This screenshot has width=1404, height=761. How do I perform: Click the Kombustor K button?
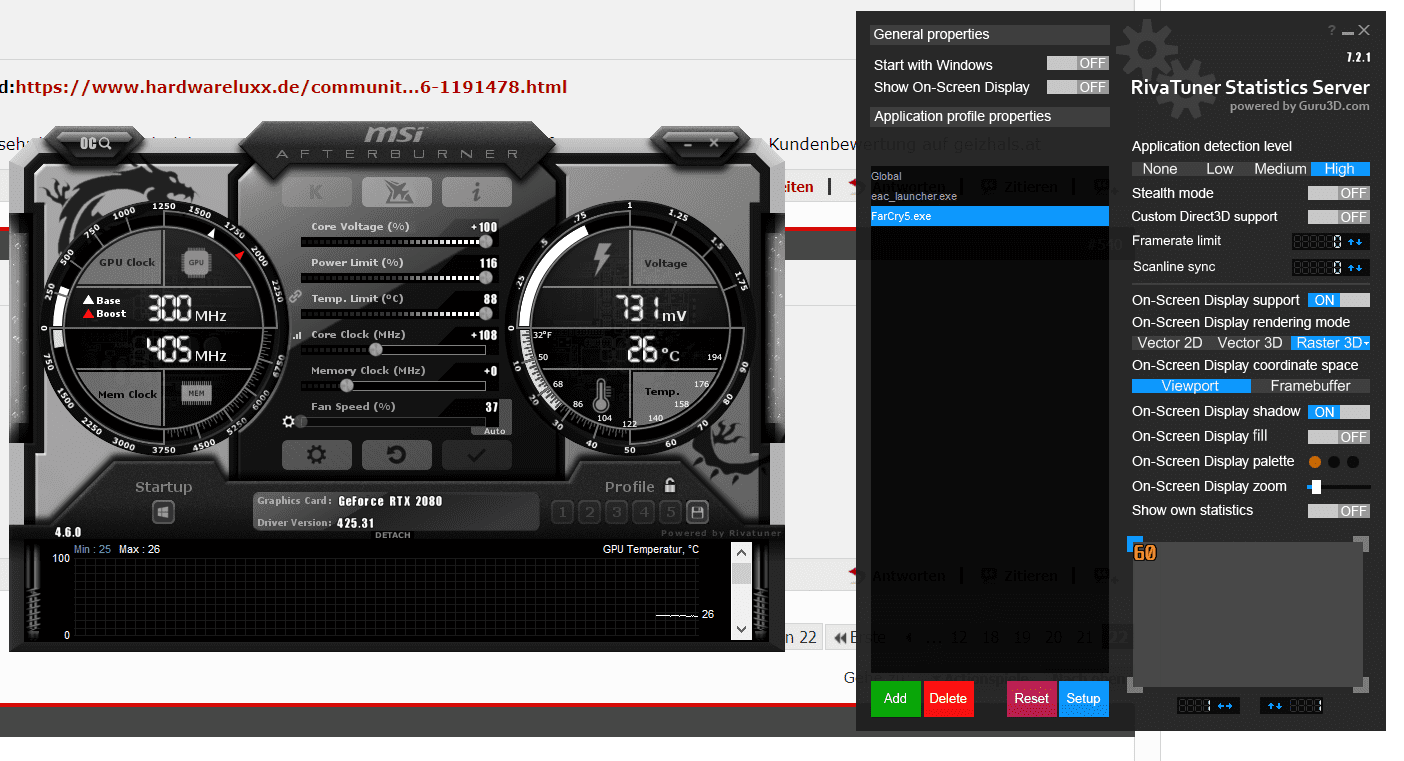(316, 192)
